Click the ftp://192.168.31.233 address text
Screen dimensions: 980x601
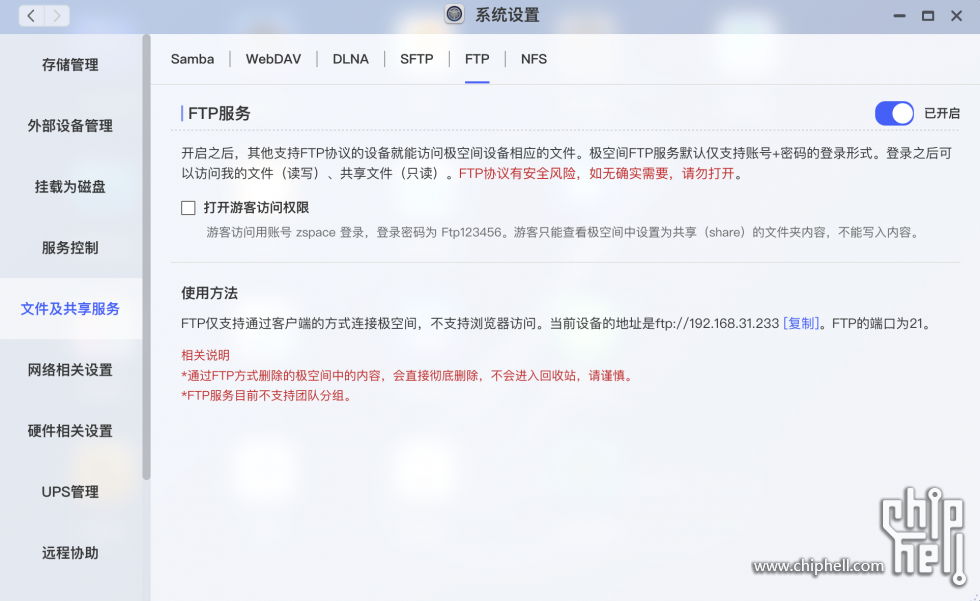pyautogui.click(x=717, y=324)
